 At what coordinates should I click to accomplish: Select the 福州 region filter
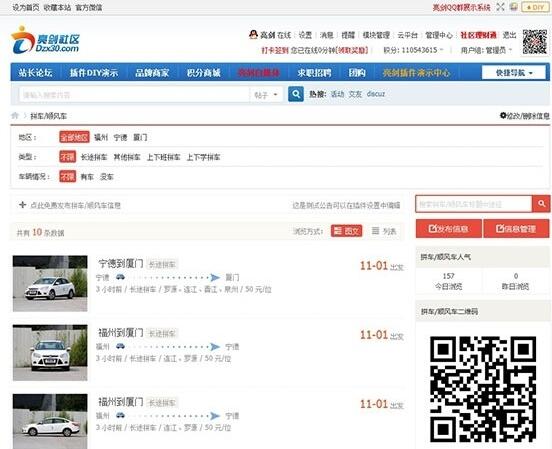point(101,137)
